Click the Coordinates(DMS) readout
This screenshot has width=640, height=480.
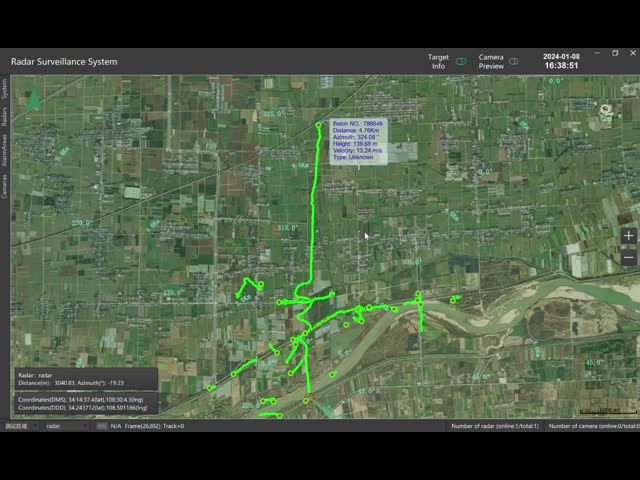point(80,400)
